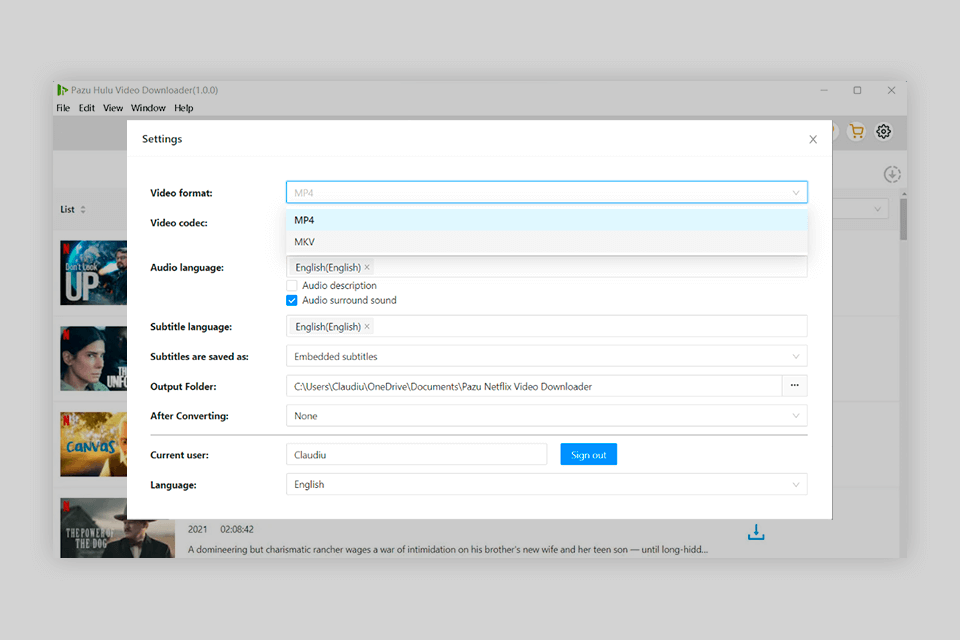Open the settings gear icon
This screenshot has height=640, width=960.
883,132
